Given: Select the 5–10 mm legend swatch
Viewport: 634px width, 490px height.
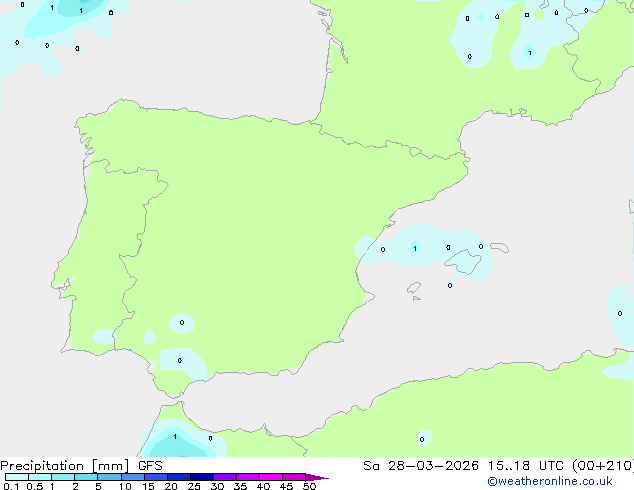Looking at the screenshot, I should 110,477.
